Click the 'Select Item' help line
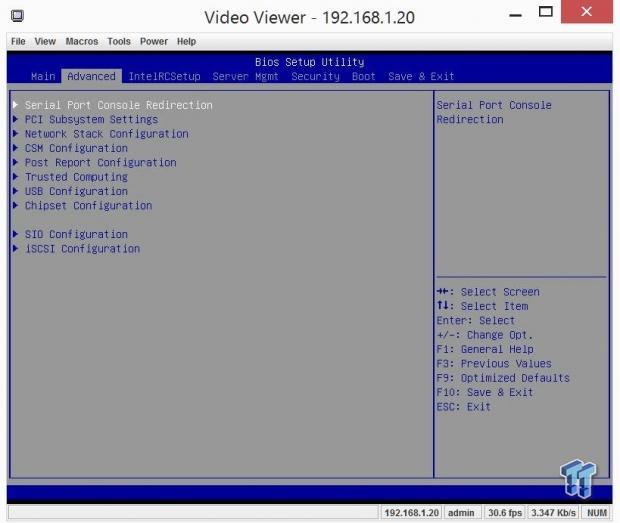 tap(482, 306)
